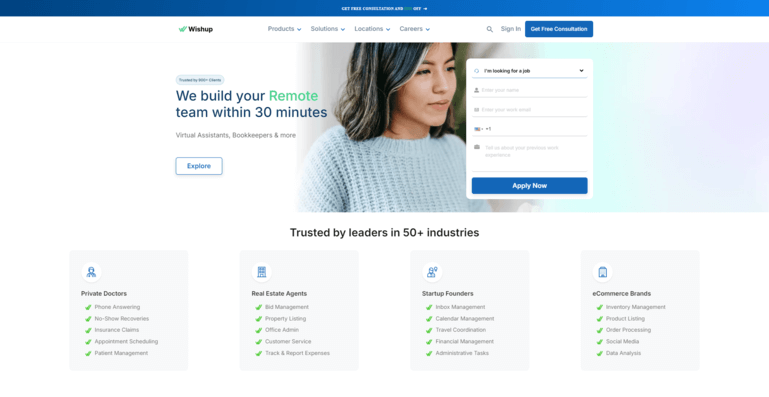This screenshot has height=397, width=769.
Task: Focus the previous work experience textarea
Action: (x=530, y=156)
